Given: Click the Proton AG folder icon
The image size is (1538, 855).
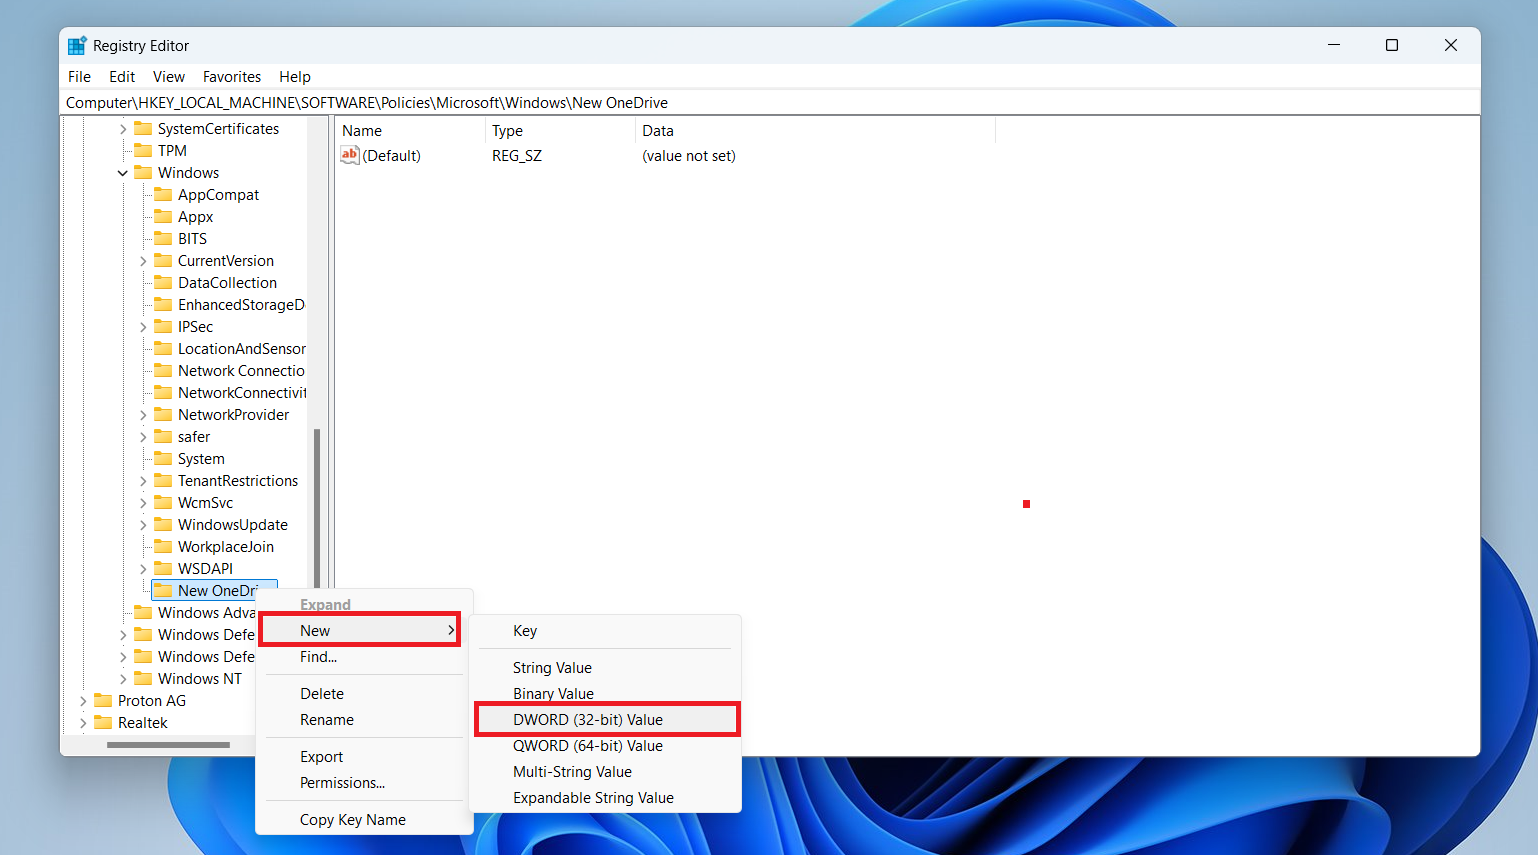Looking at the screenshot, I should click(103, 700).
